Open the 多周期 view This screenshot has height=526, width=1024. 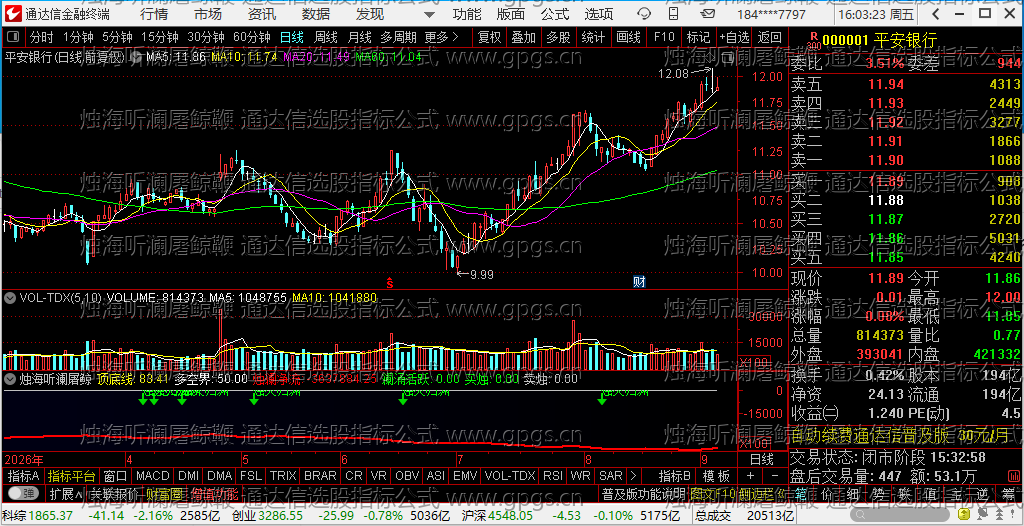click(397, 37)
